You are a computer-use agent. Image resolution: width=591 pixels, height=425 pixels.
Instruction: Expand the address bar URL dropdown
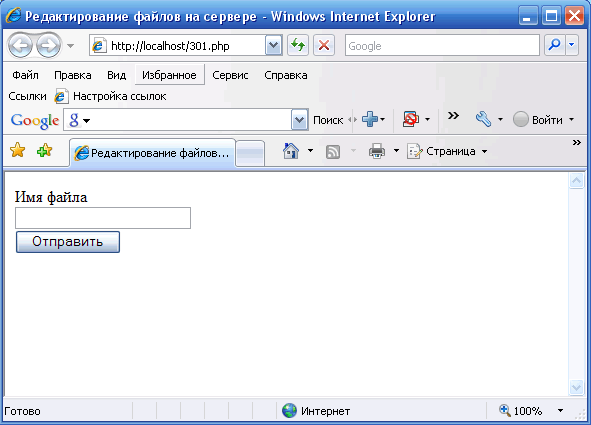pyautogui.click(x=273, y=46)
